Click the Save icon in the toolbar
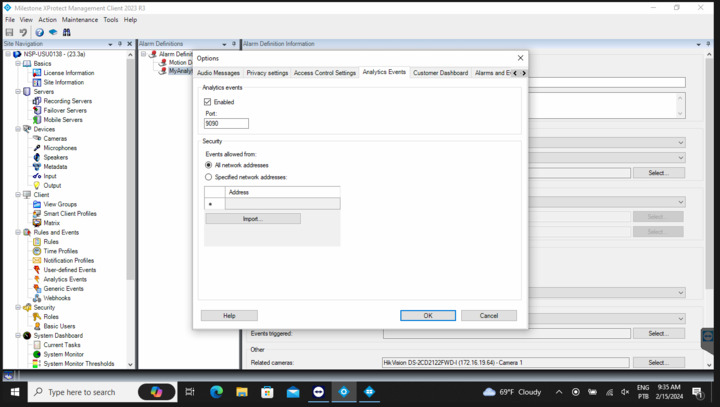Screen dimensions: 720x407 tap(9, 32)
